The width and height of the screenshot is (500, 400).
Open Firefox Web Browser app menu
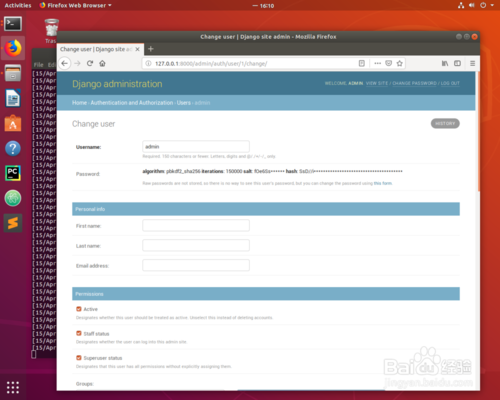click(x=75, y=5)
